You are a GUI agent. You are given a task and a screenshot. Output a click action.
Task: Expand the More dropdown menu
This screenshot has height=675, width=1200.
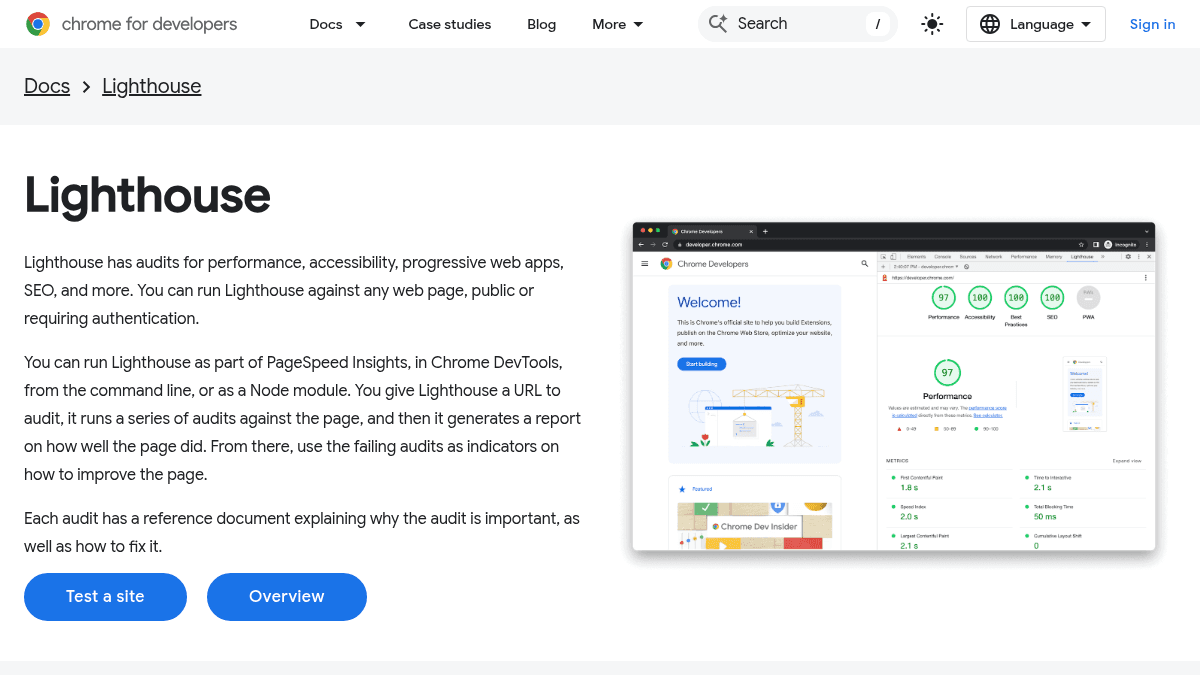(618, 24)
